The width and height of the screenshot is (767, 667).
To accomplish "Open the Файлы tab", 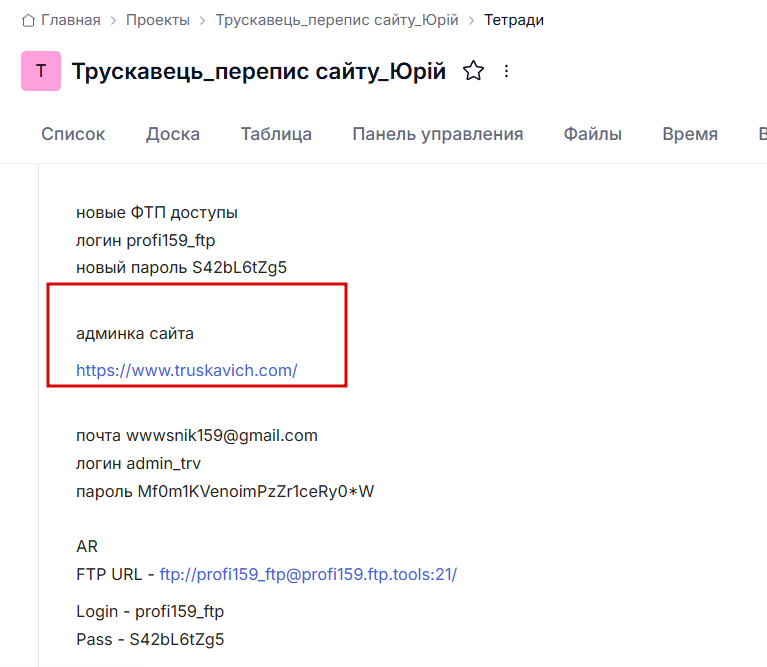I will (592, 134).
